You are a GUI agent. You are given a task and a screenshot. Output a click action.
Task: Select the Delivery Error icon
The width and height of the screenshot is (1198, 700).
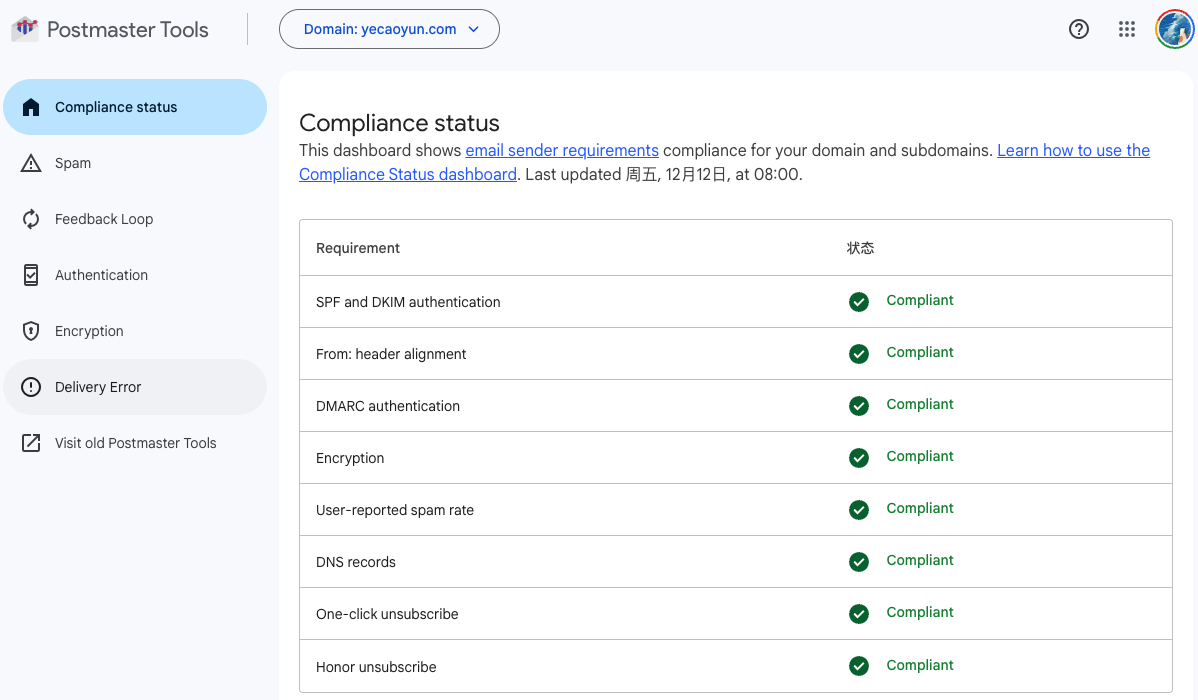tap(30, 386)
